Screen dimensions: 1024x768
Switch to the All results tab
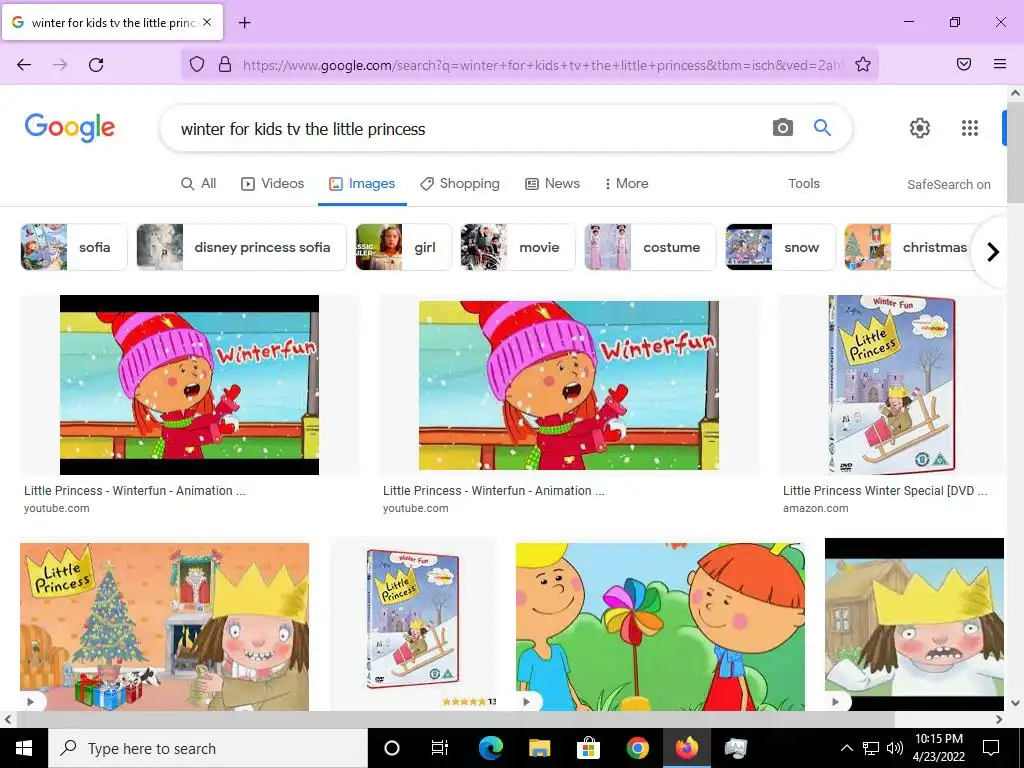click(199, 184)
